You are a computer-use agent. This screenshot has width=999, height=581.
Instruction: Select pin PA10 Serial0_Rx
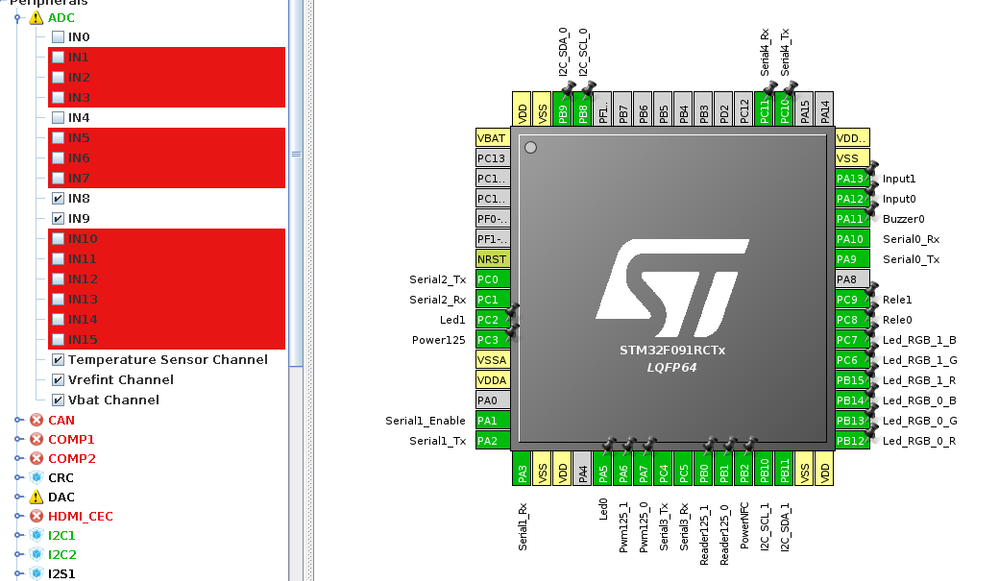click(852, 239)
